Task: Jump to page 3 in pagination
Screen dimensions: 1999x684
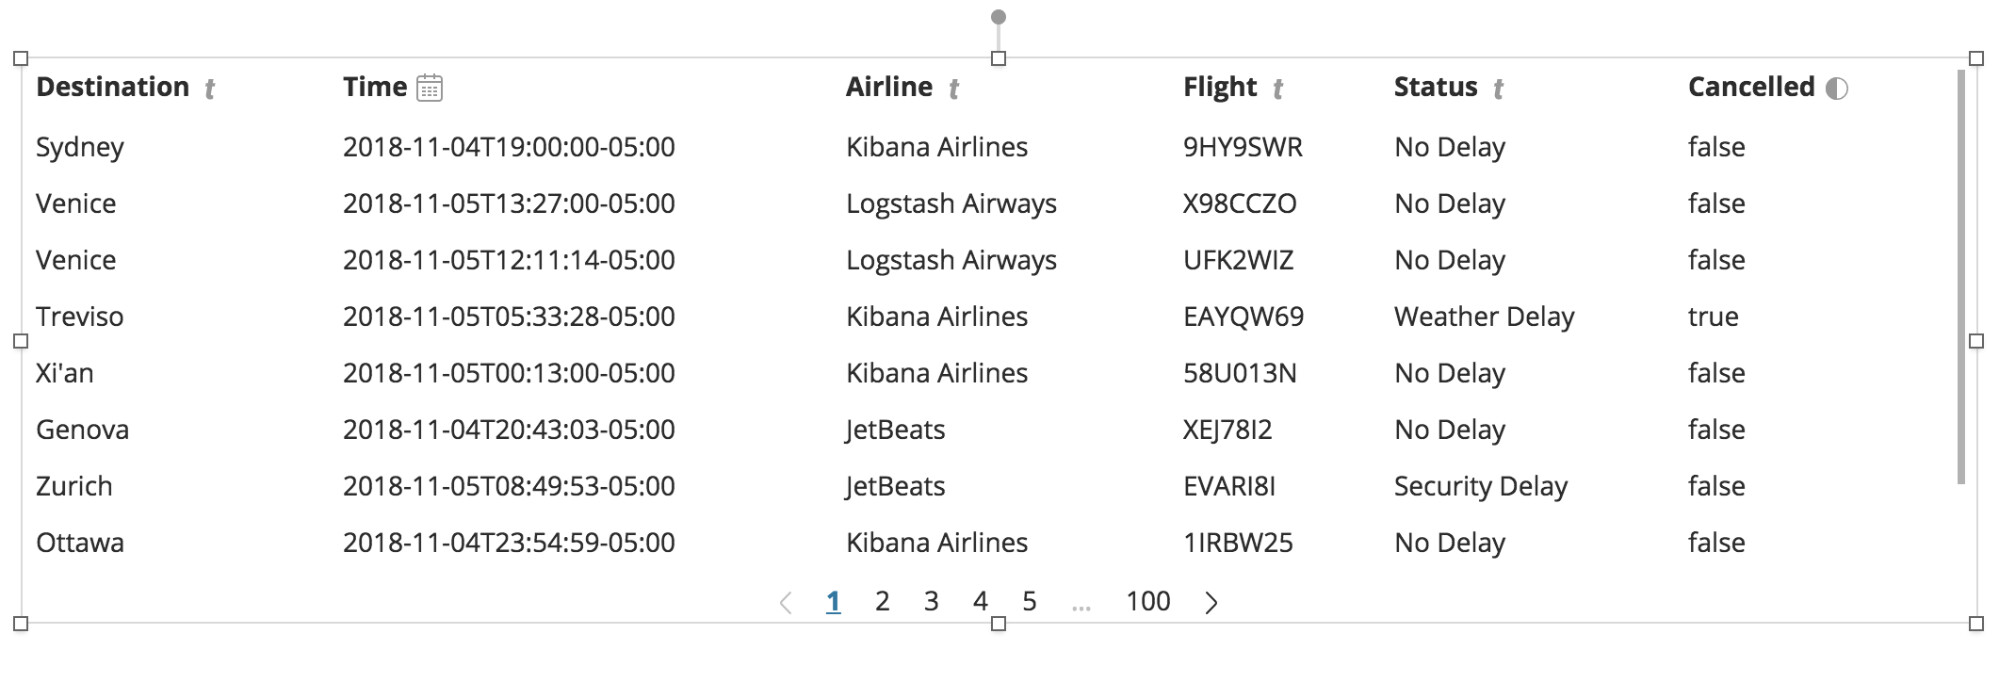Action: pos(931,601)
